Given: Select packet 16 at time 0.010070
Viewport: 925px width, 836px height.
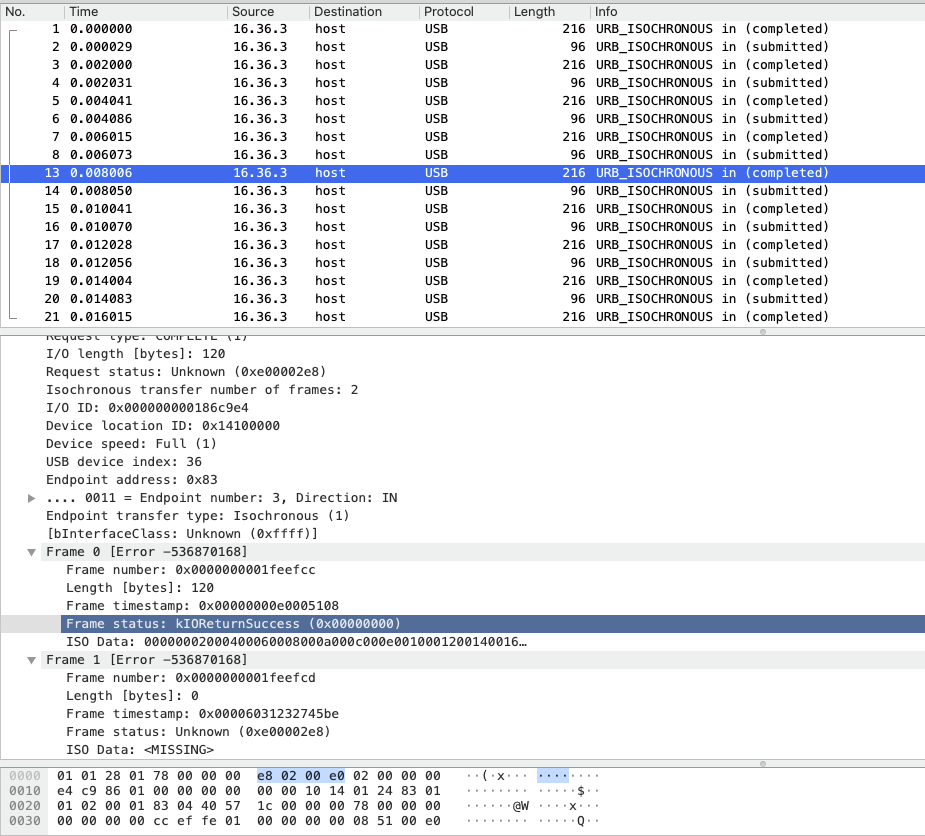Looking at the screenshot, I should pos(462,227).
